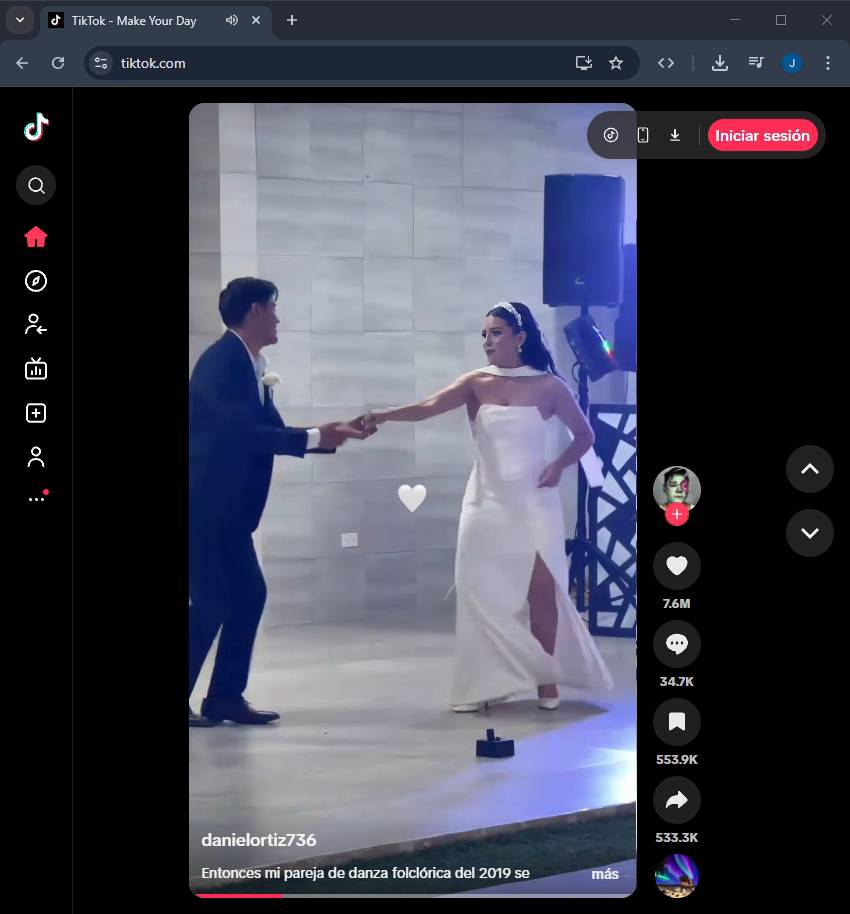Open the LIVE page icon
The width and height of the screenshot is (850, 914).
click(36, 369)
